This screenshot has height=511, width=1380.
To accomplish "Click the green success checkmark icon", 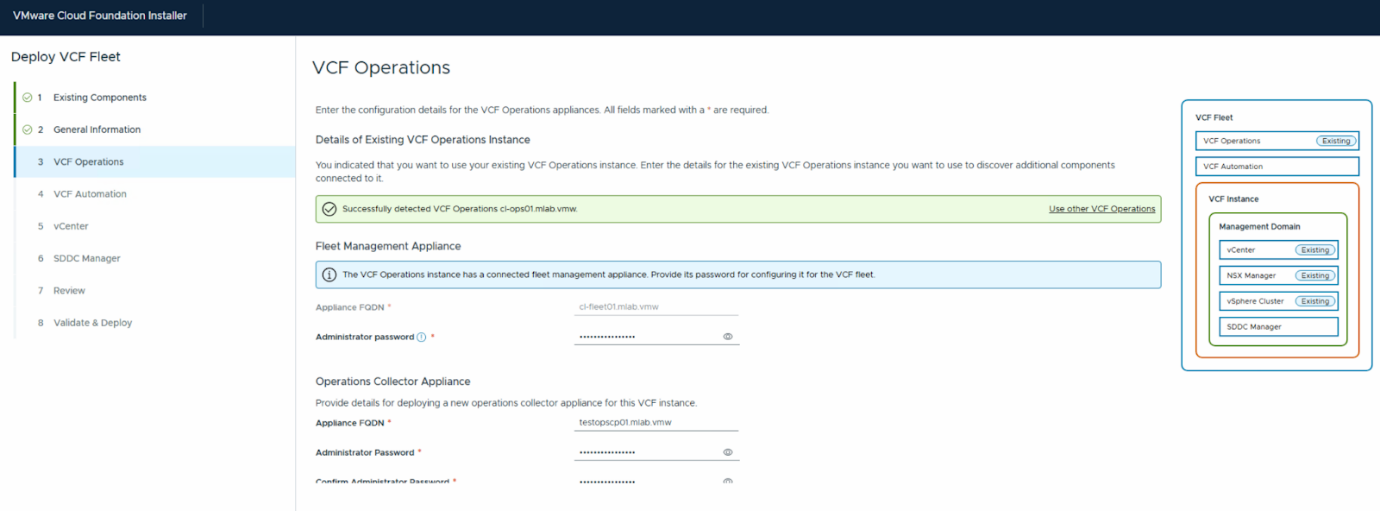I will click(329, 209).
